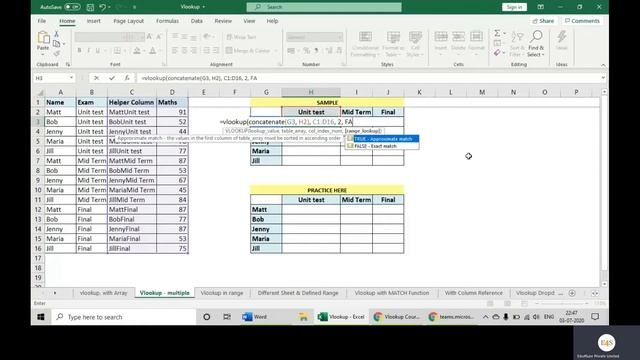640x360 pixels.
Task: Click the Select All corner triangle
Action: (40, 93)
